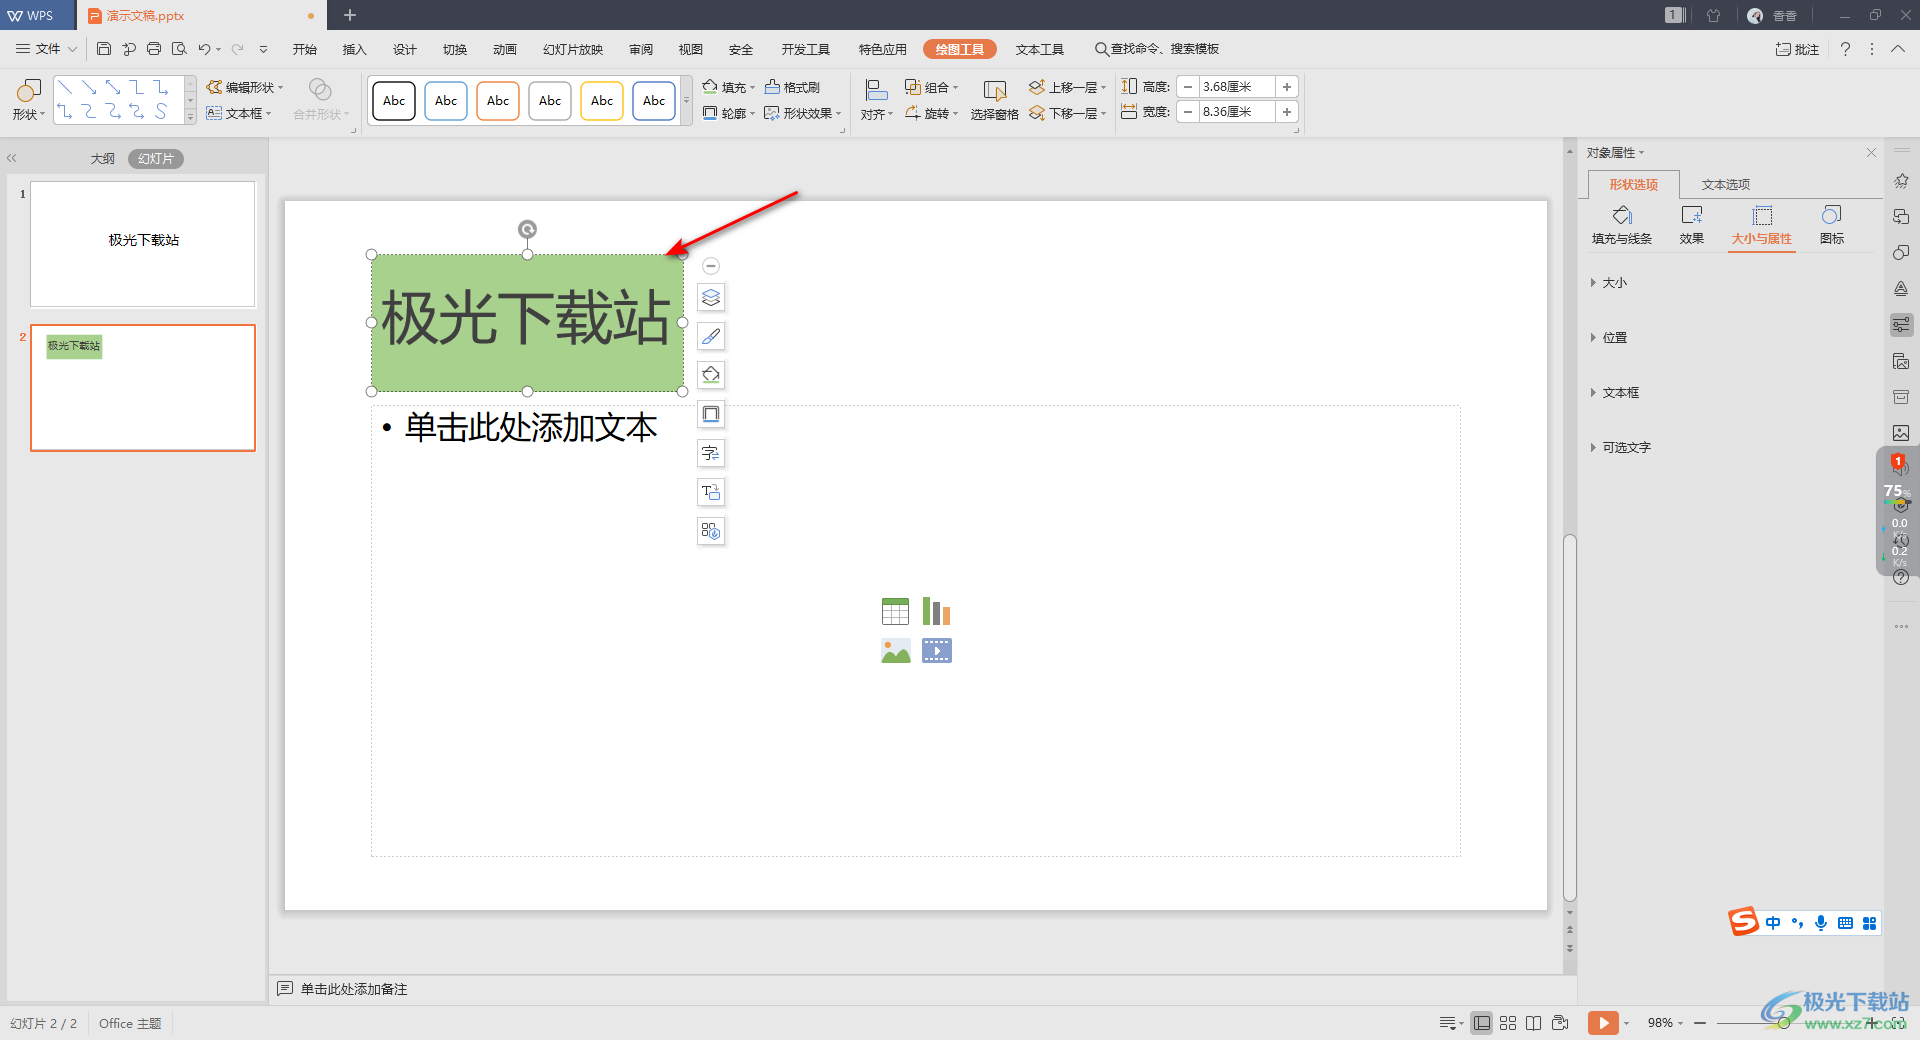Image resolution: width=1920 pixels, height=1040 pixels.
Task: Click 下移一层 send backward
Action: click(1068, 113)
